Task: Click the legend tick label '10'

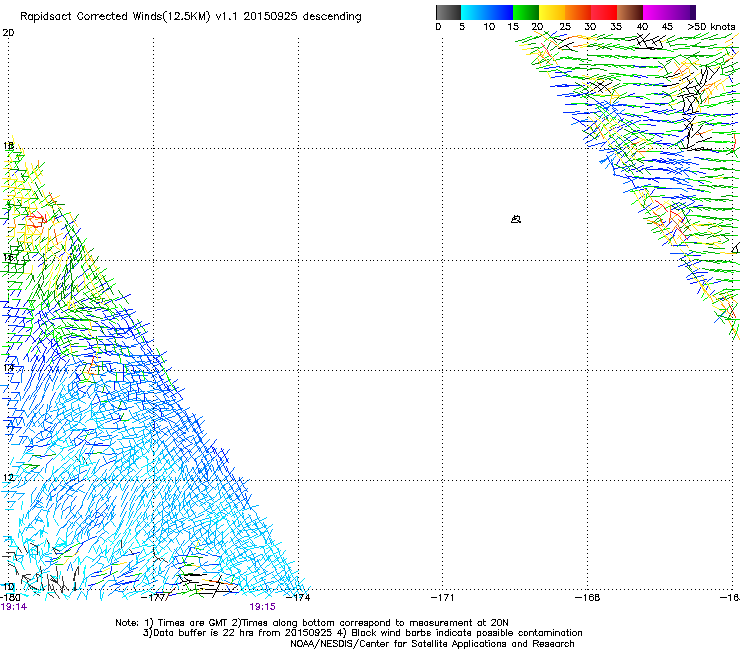Action: click(489, 27)
